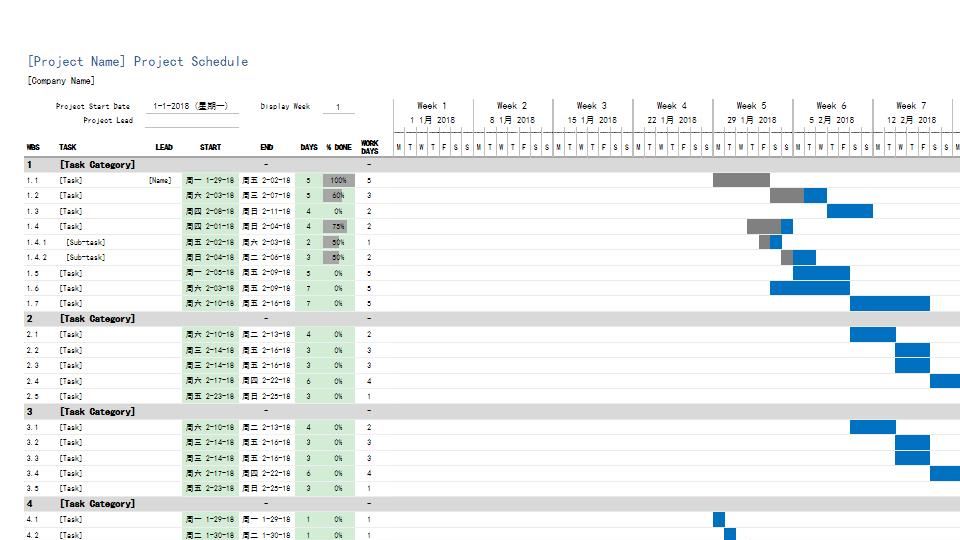Image resolution: width=960 pixels, height=540 pixels.
Task: Select the days cell of task 1.6
Action: point(309,288)
